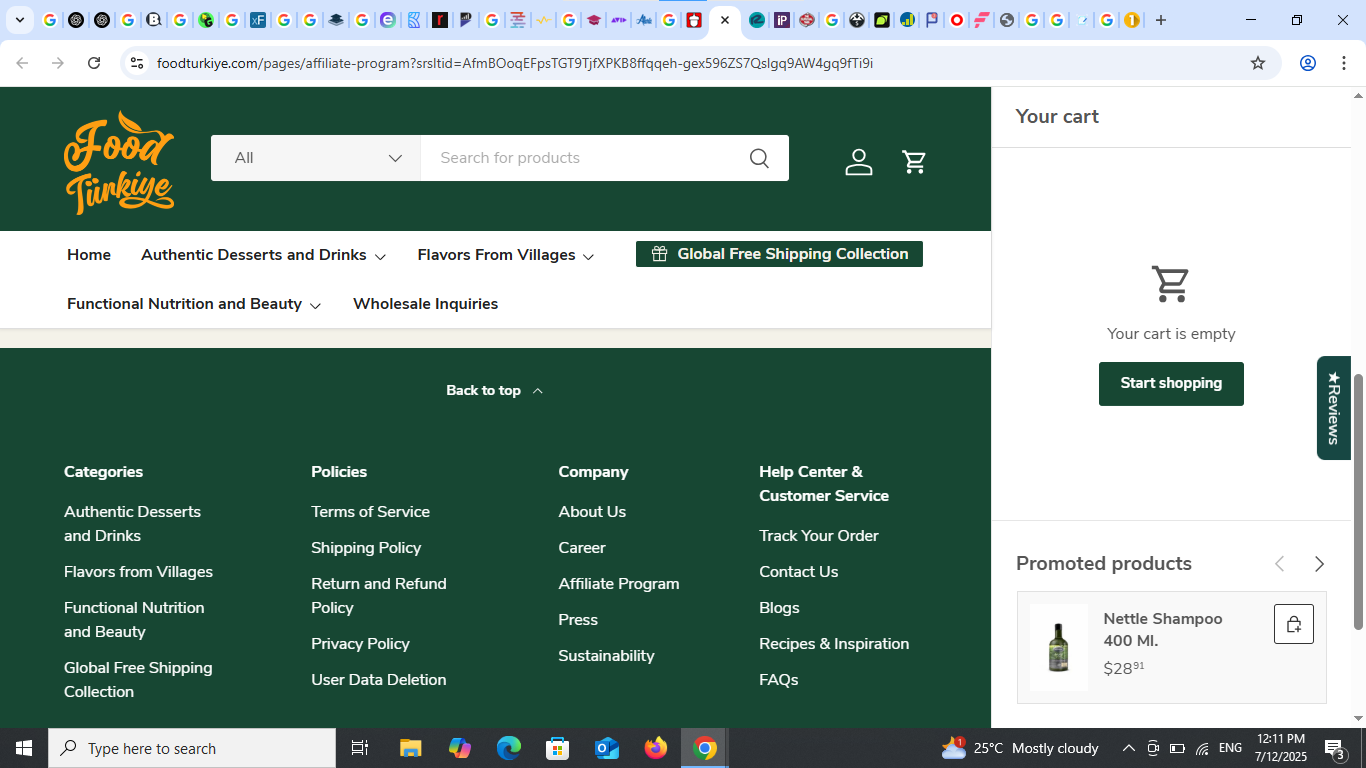Open File Explorer from taskbar

tap(410, 748)
